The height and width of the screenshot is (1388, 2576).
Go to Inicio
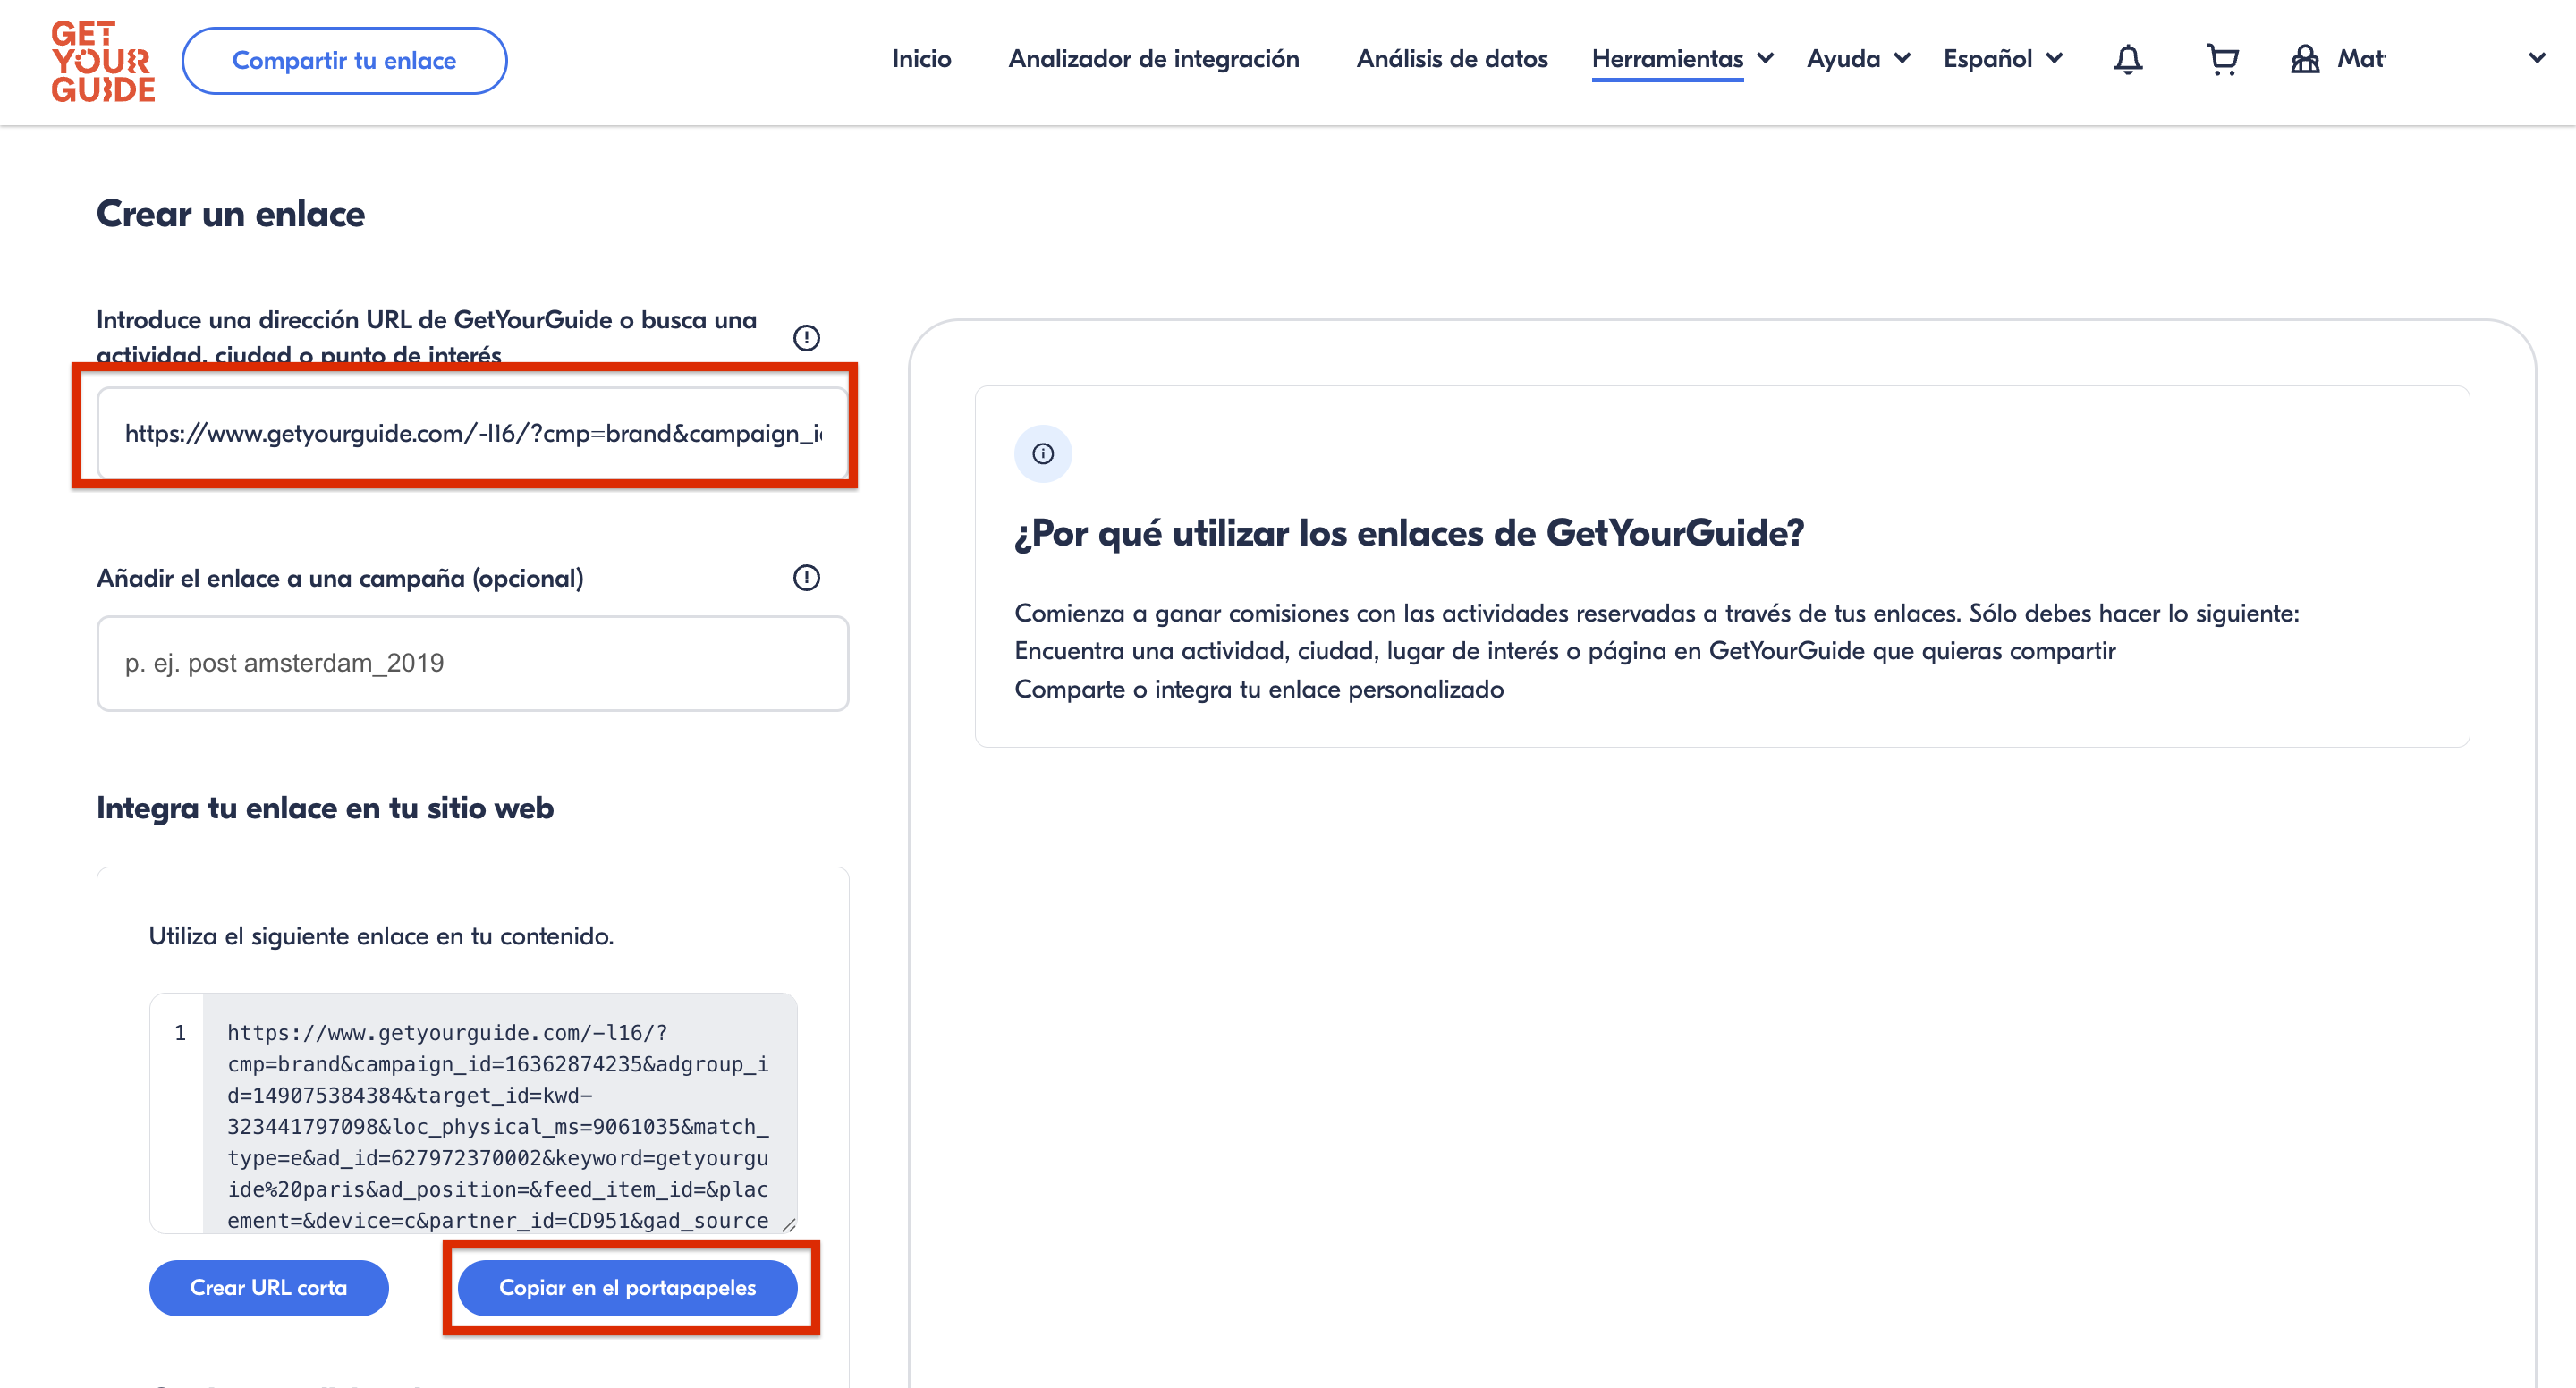point(921,59)
